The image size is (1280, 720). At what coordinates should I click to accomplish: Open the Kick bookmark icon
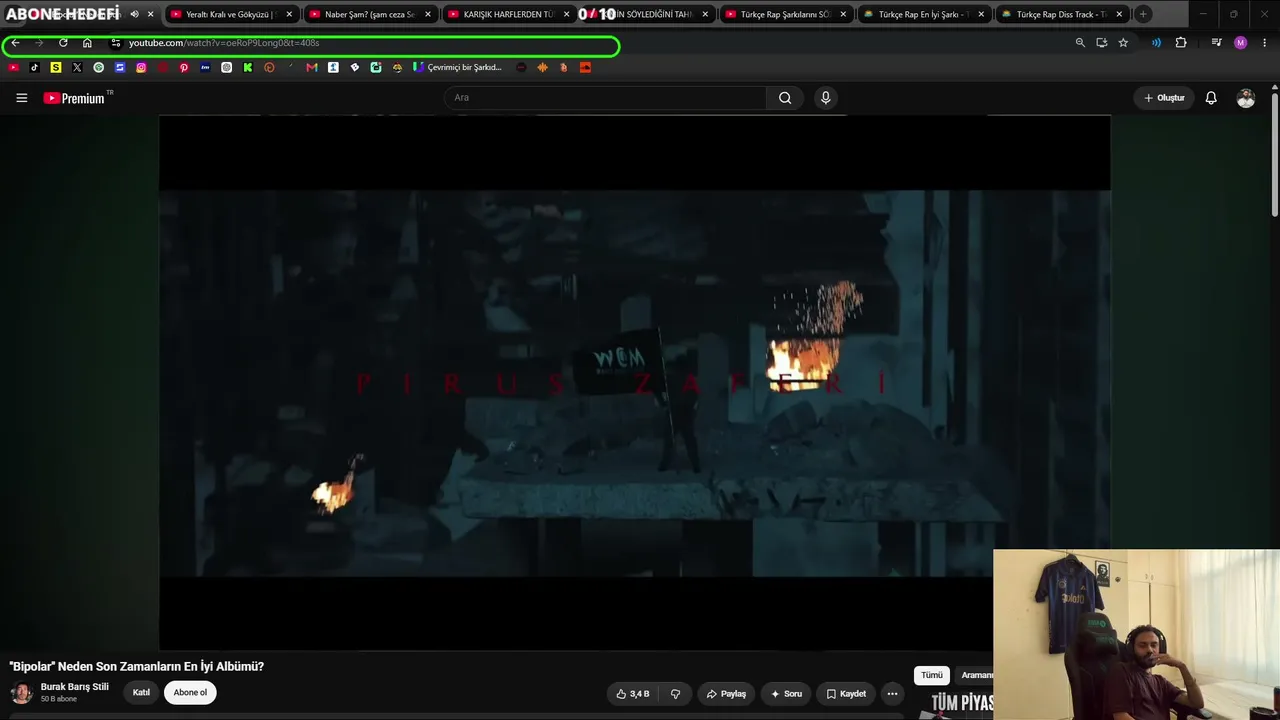pyautogui.click(x=248, y=68)
